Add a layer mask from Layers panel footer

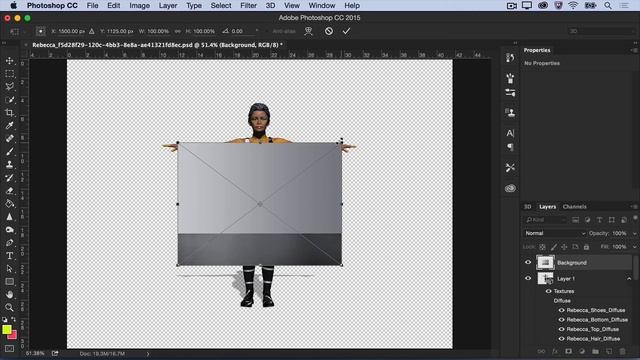point(569,351)
